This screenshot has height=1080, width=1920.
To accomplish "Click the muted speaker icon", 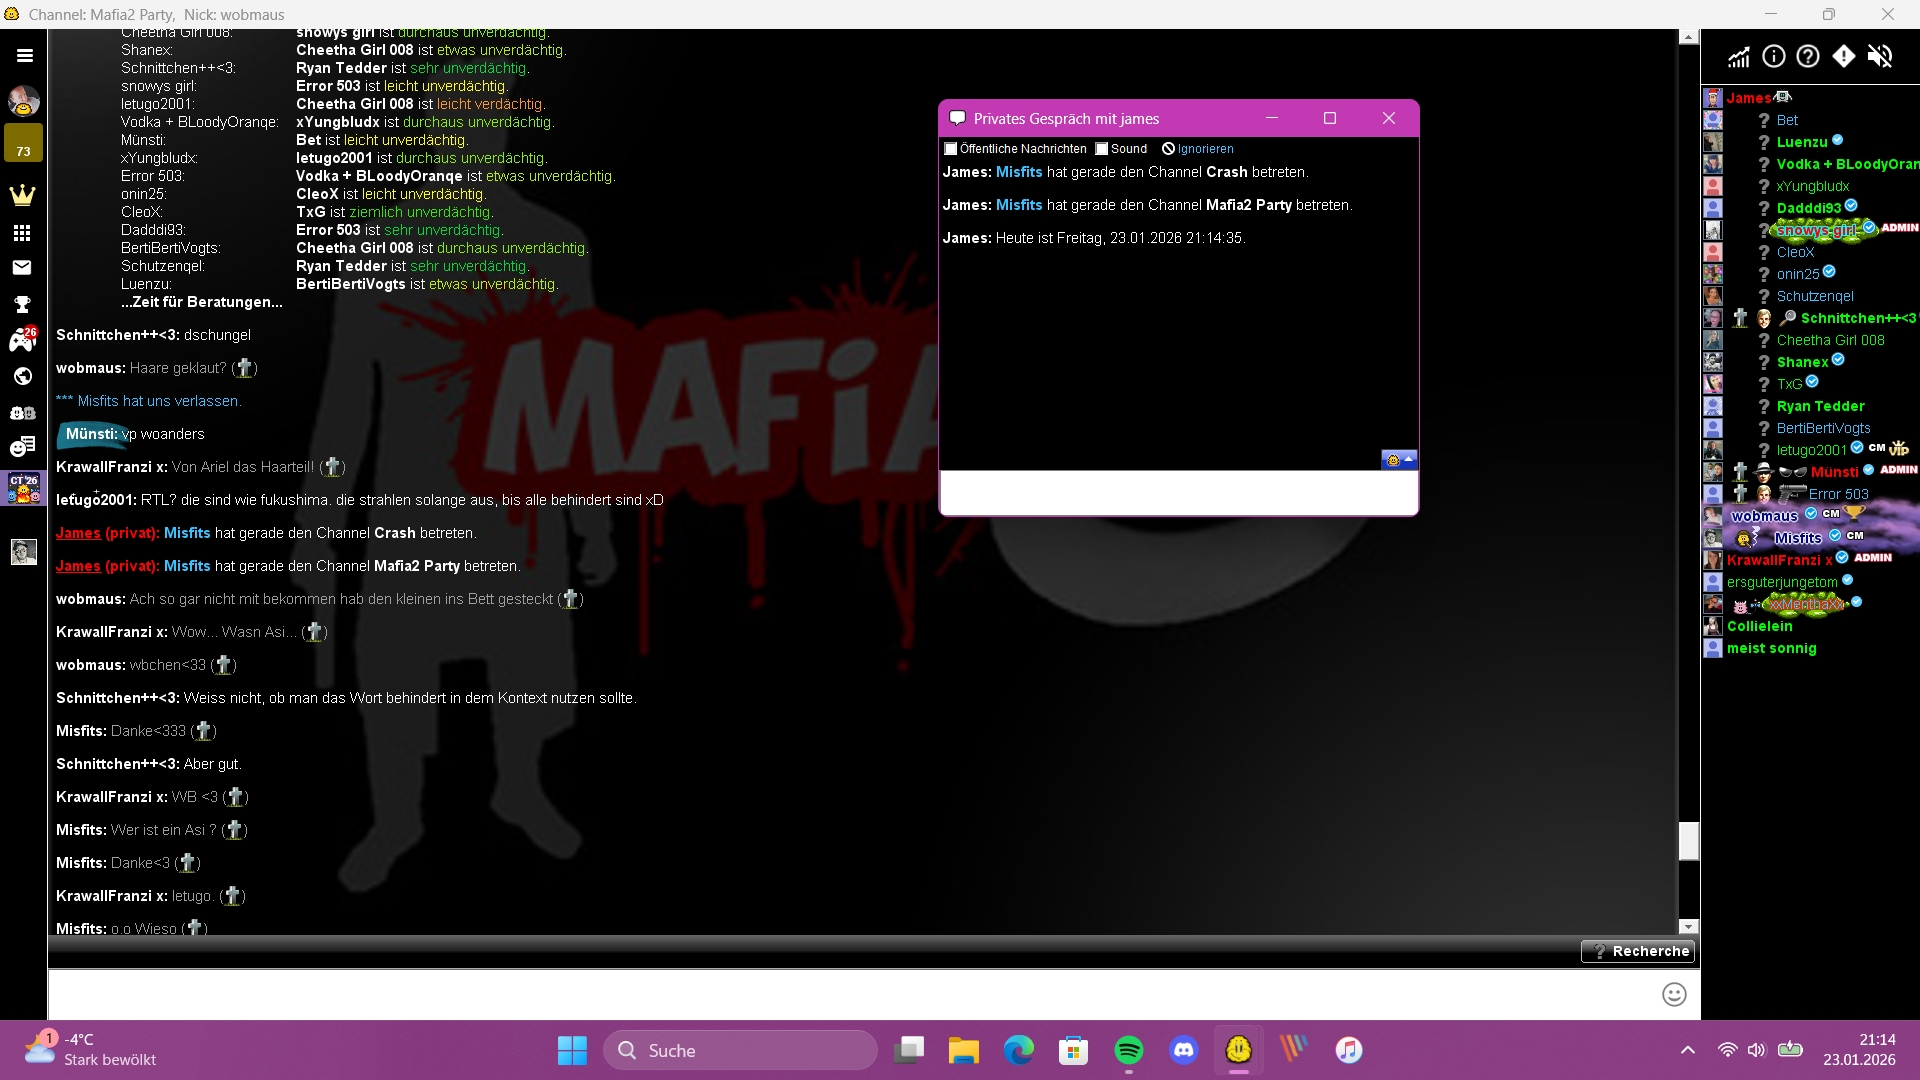I will (1880, 57).
